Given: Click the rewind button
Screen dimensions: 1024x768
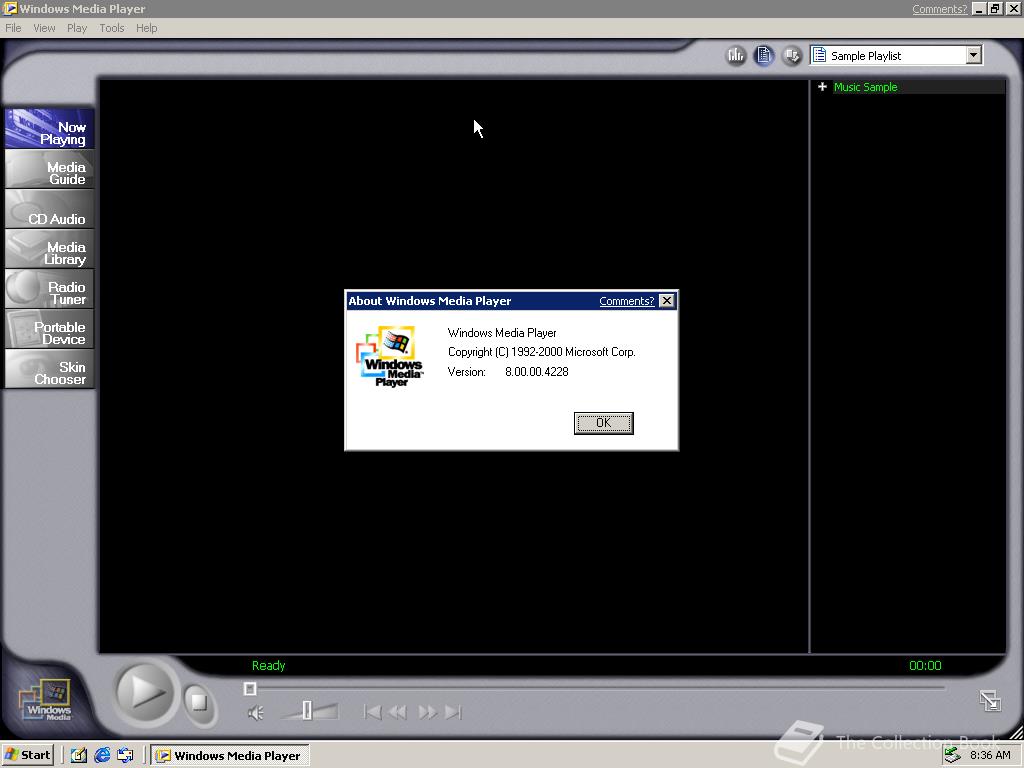Looking at the screenshot, I should [x=398, y=712].
